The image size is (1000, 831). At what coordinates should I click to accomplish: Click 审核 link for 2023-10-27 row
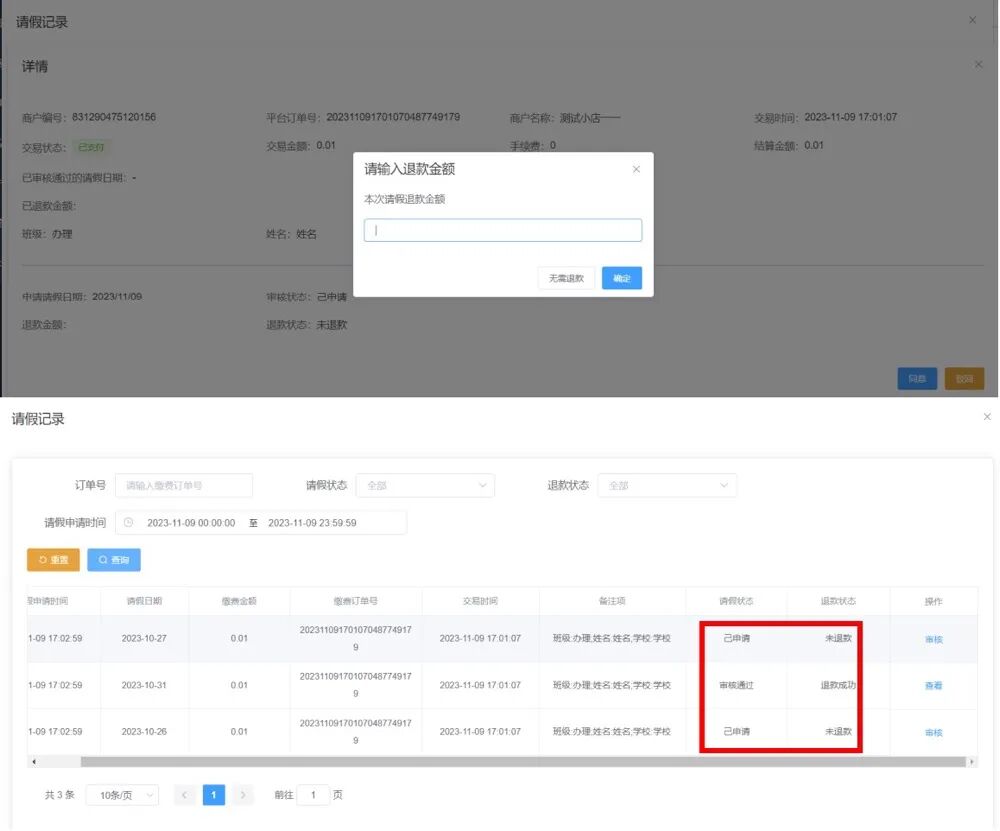click(934, 639)
